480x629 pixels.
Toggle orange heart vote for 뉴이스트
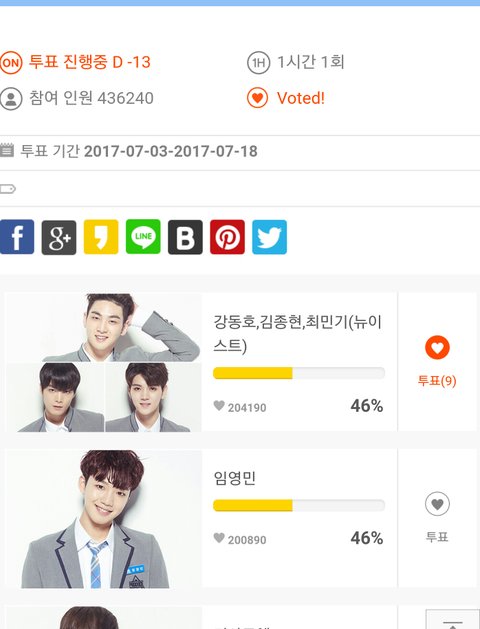[437, 347]
